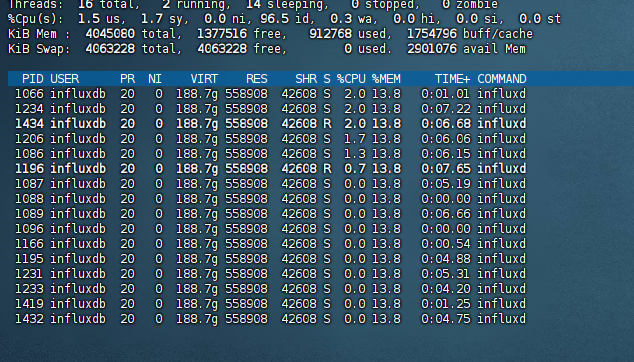Select PID 1166 in the process list

pyautogui.click(x=29, y=243)
